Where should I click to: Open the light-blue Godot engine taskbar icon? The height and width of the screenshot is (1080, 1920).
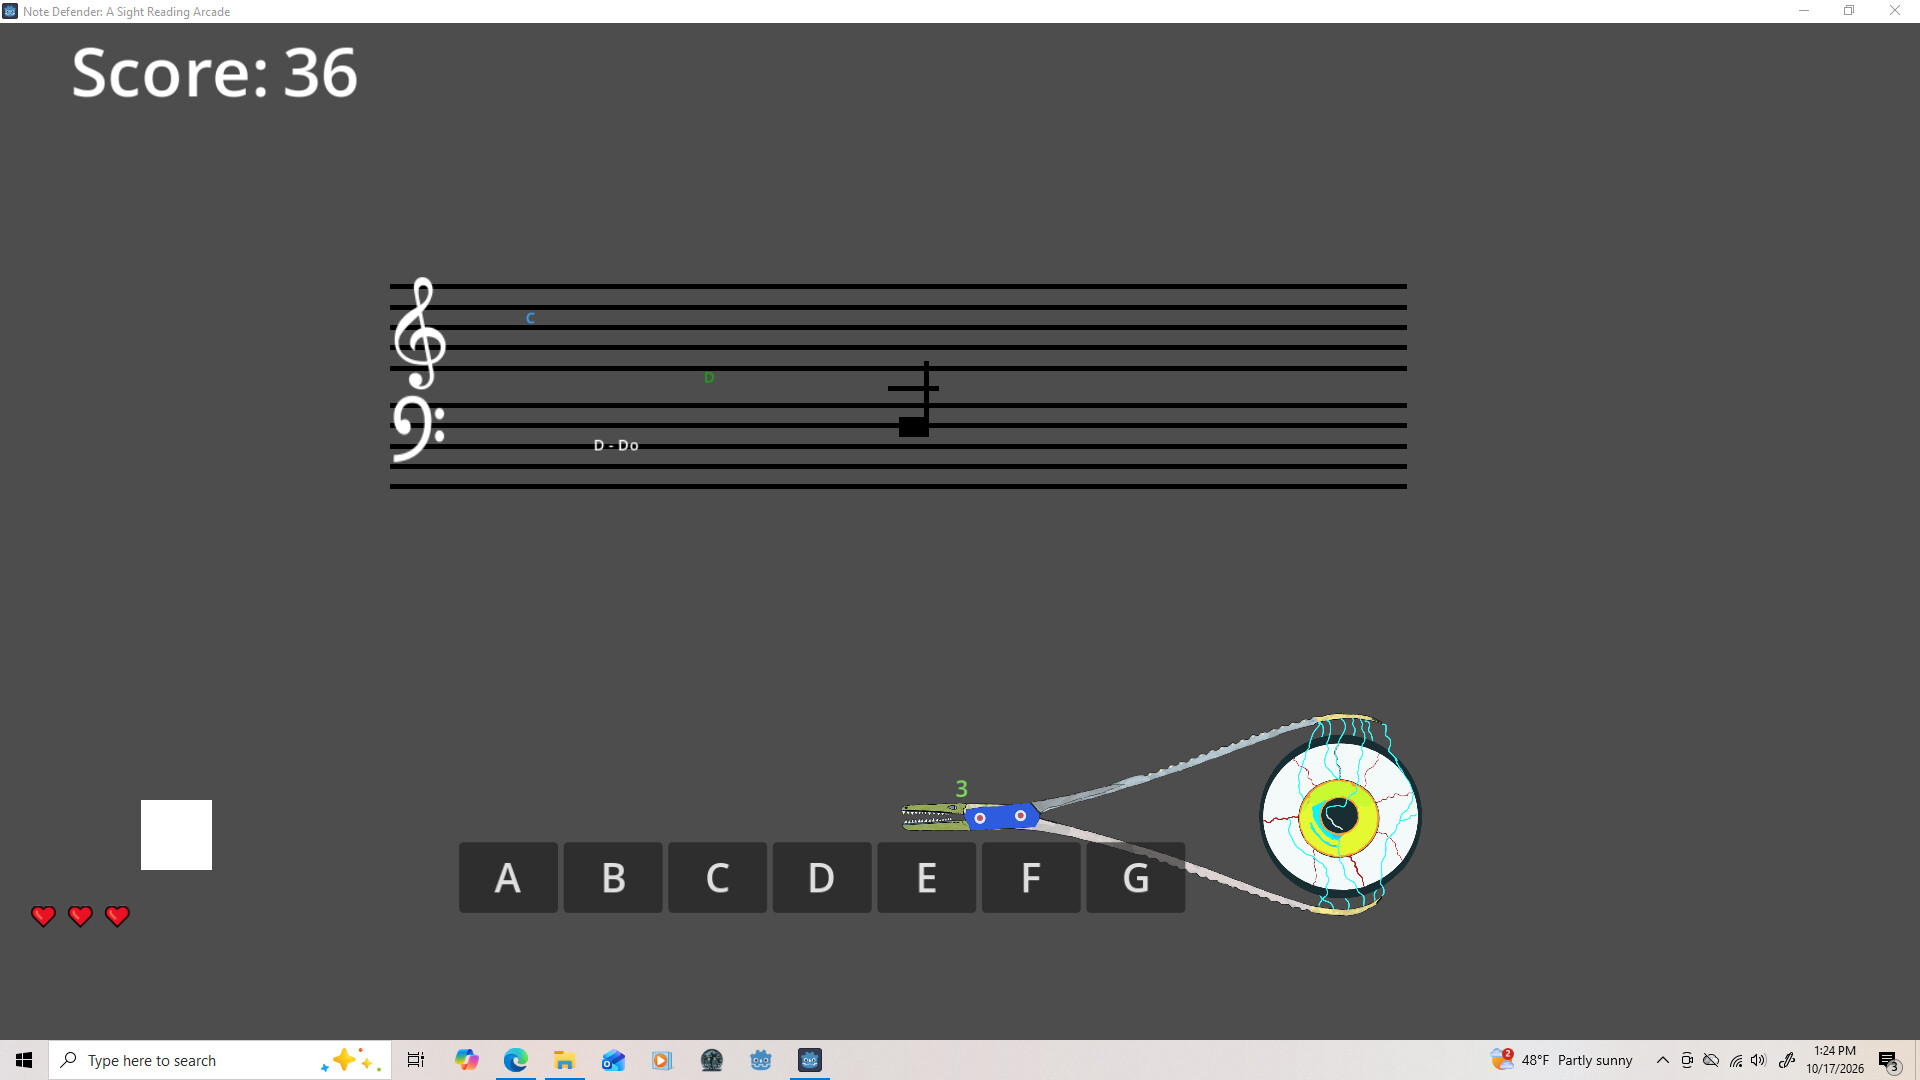click(x=761, y=1060)
